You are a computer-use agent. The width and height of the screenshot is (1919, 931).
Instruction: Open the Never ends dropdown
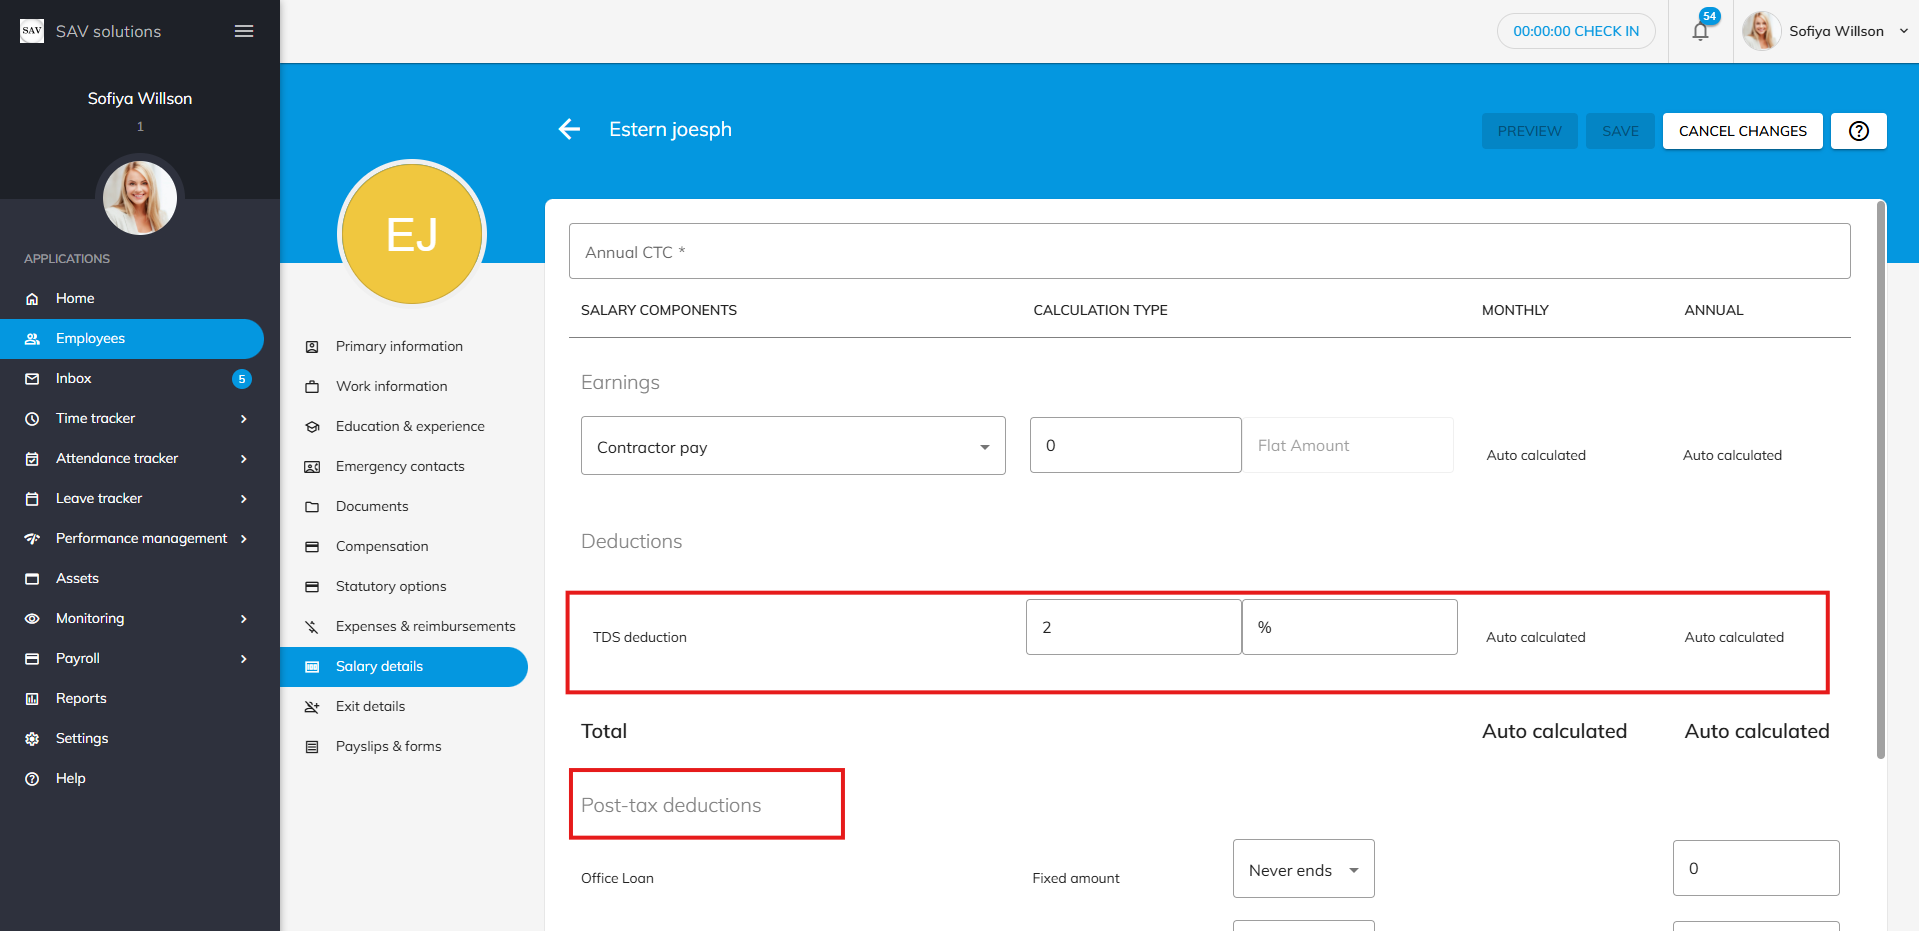click(x=1303, y=870)
